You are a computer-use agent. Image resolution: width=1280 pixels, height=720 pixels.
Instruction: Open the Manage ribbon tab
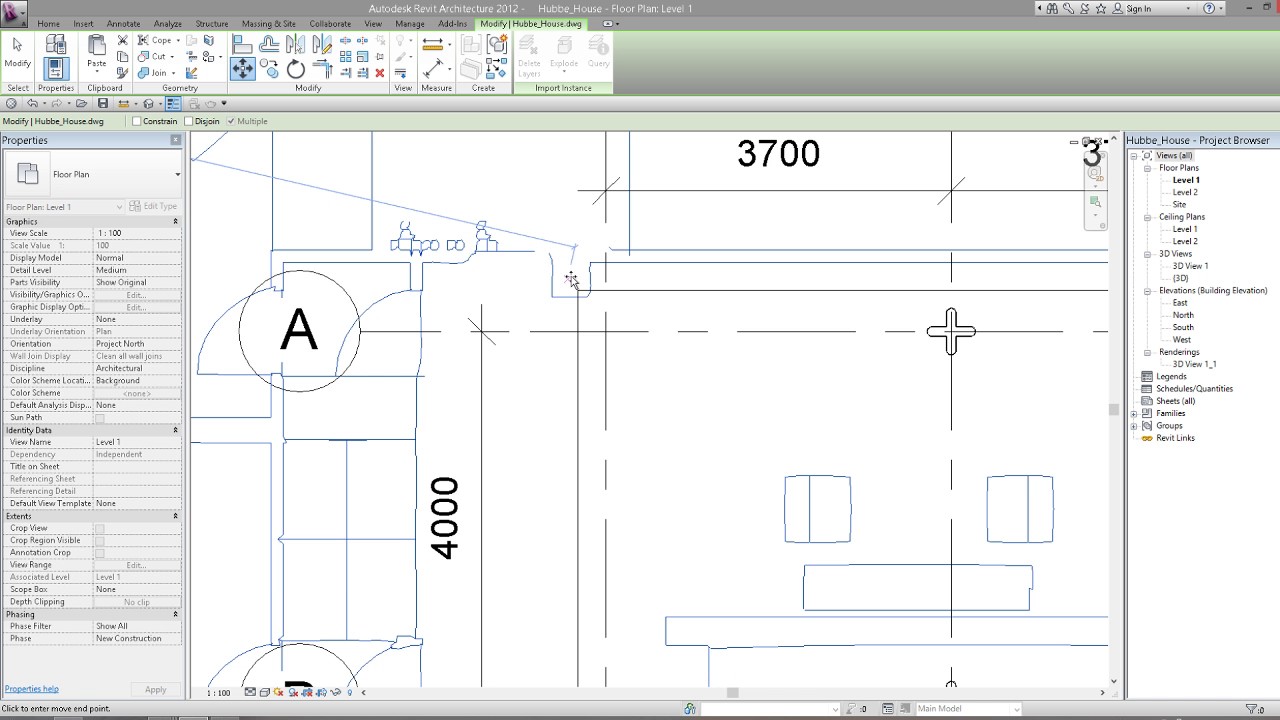pyautogui.click(x=409, y=23)
